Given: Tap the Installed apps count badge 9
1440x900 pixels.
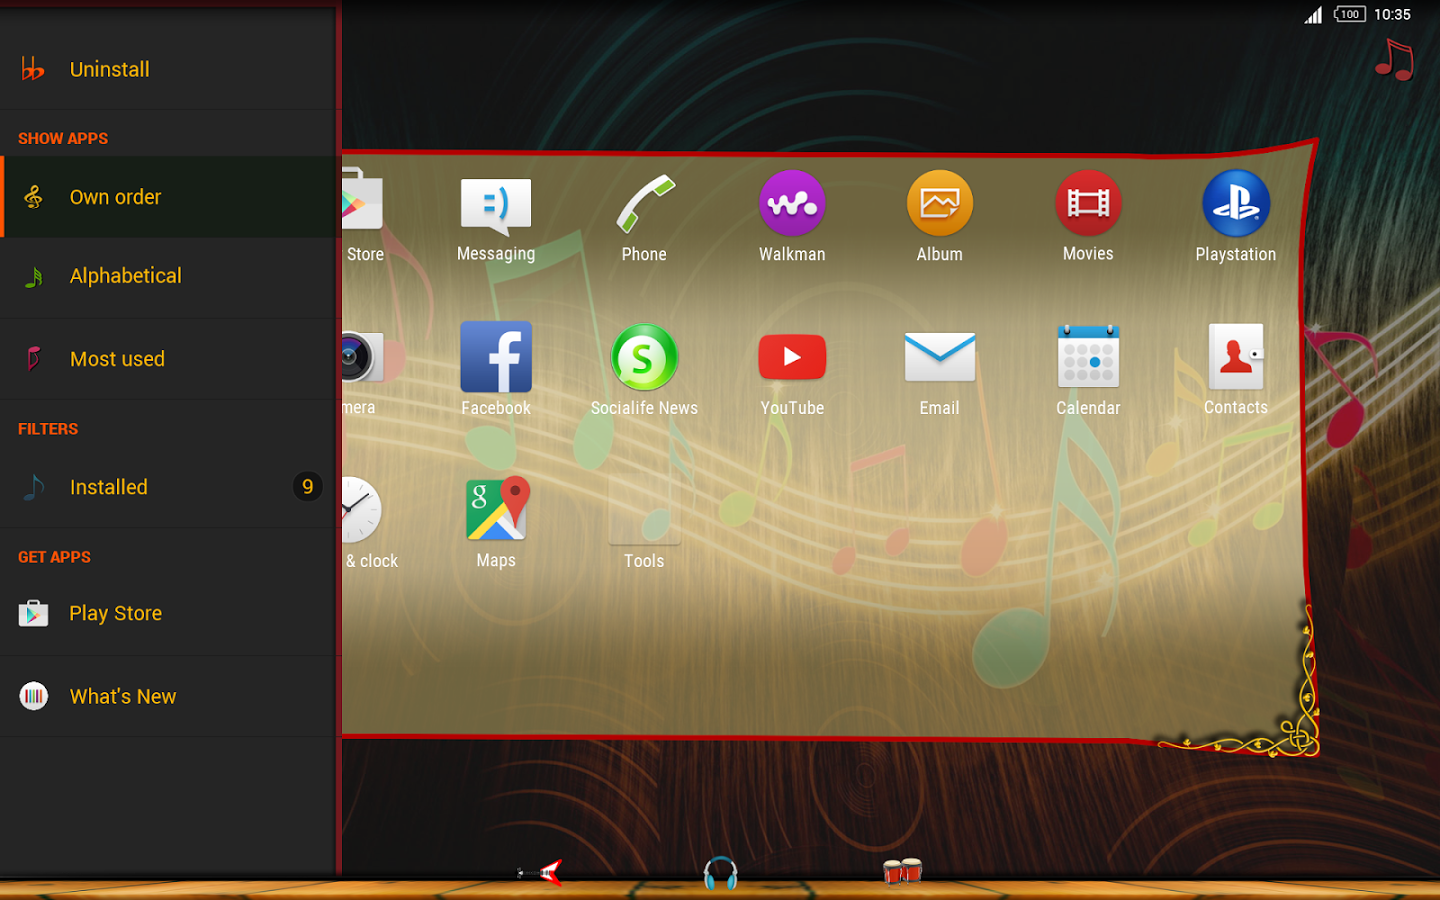Looking at the screenshot, I should pyautogui.click(x=307, y=486).
